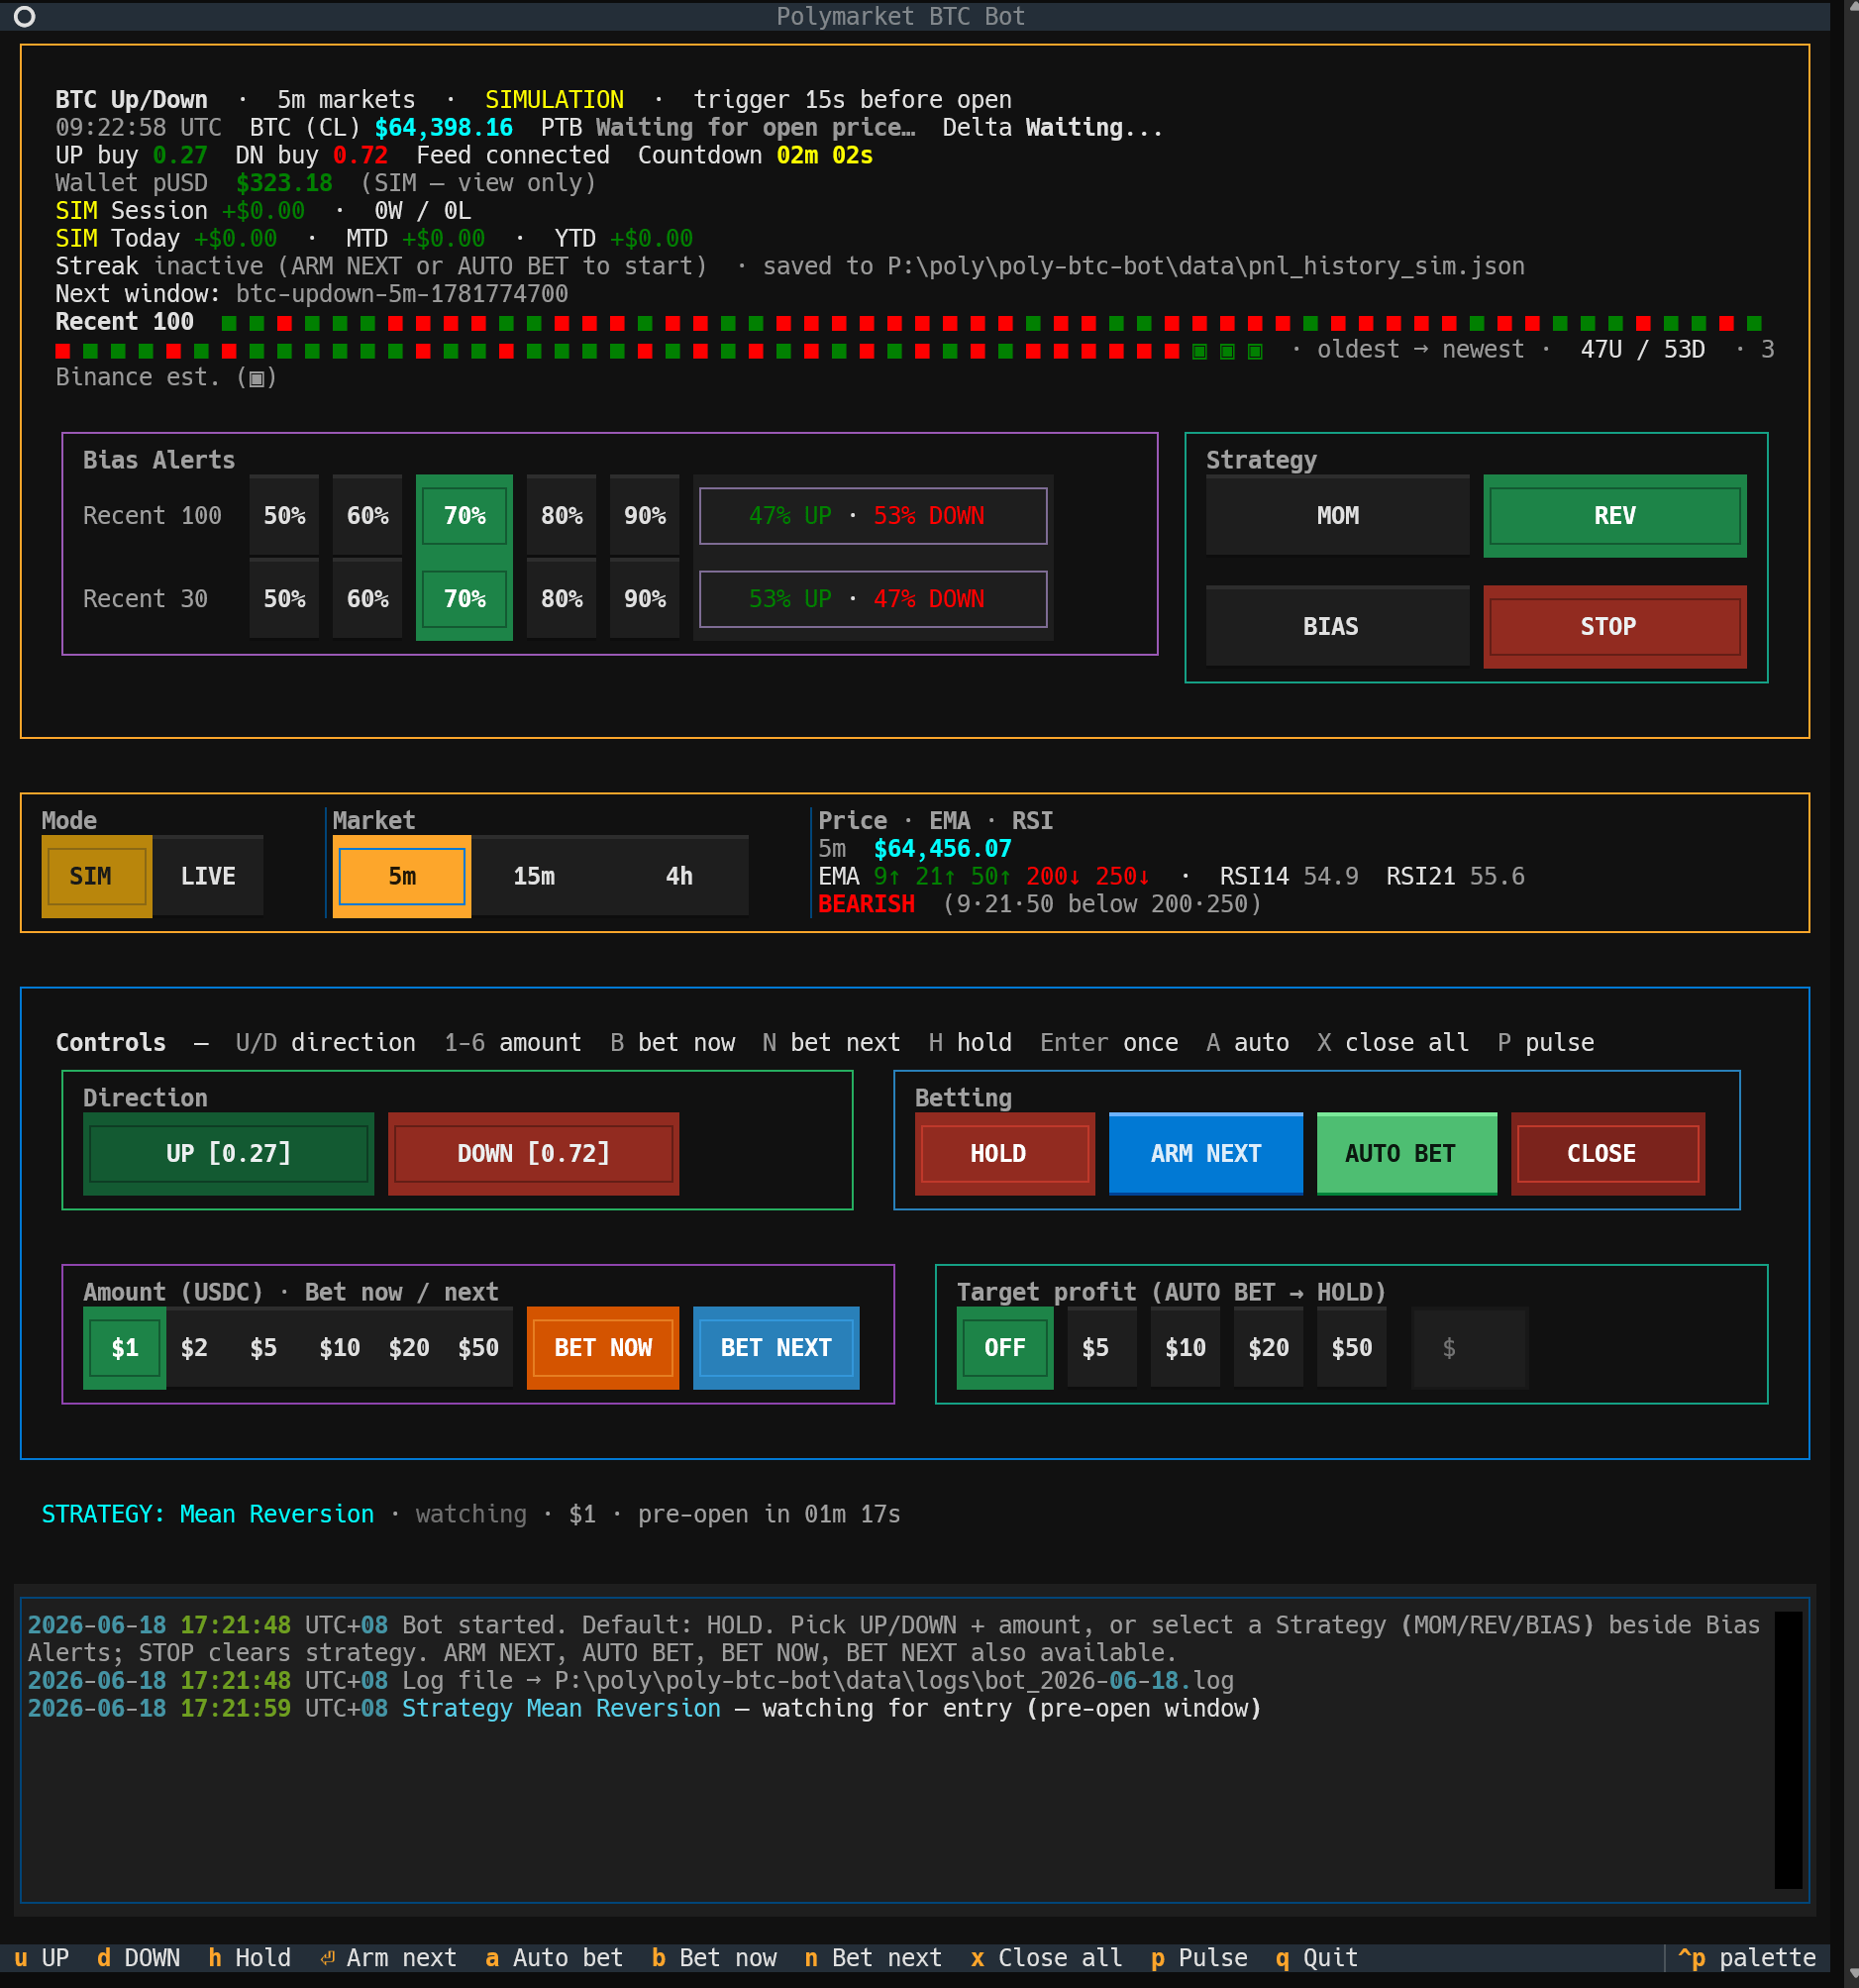The image size is (1859, 1988).
Task: Set Recent 30 bias alert to 70%
Action: [x=464, y=598]
